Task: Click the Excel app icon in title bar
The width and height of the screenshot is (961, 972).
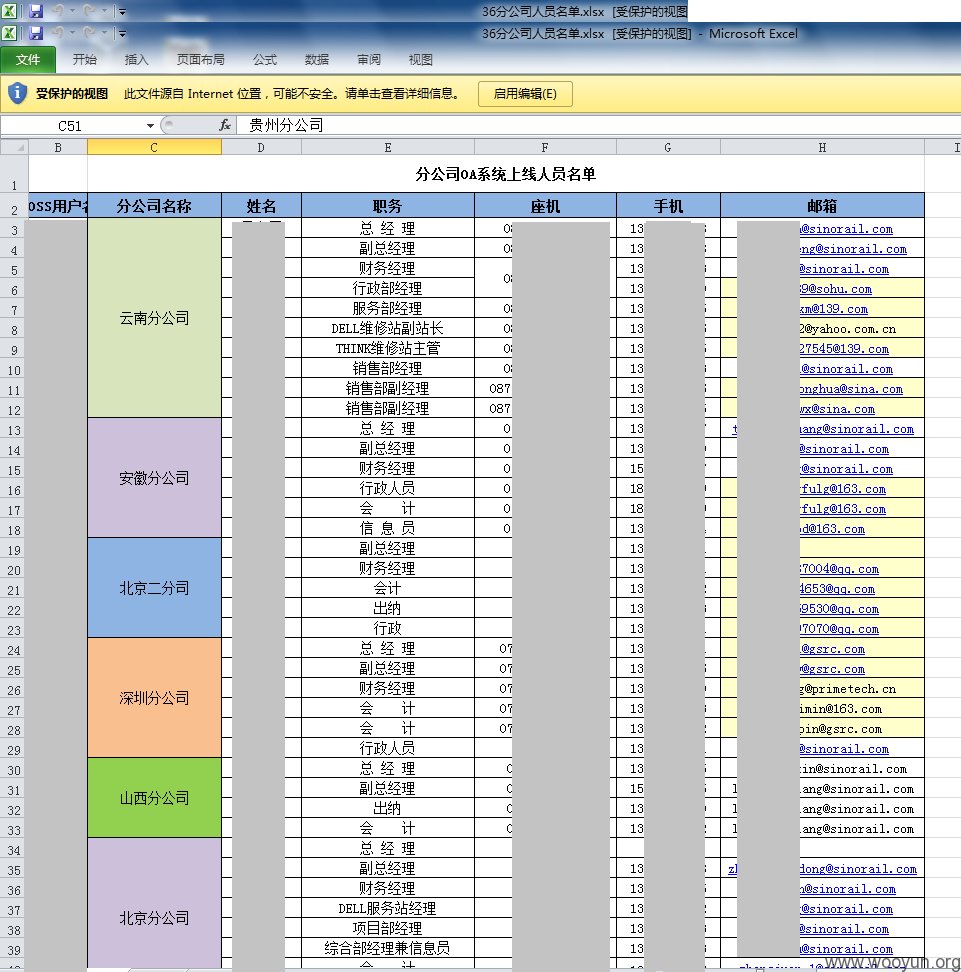Action: [x=9, y=33]
